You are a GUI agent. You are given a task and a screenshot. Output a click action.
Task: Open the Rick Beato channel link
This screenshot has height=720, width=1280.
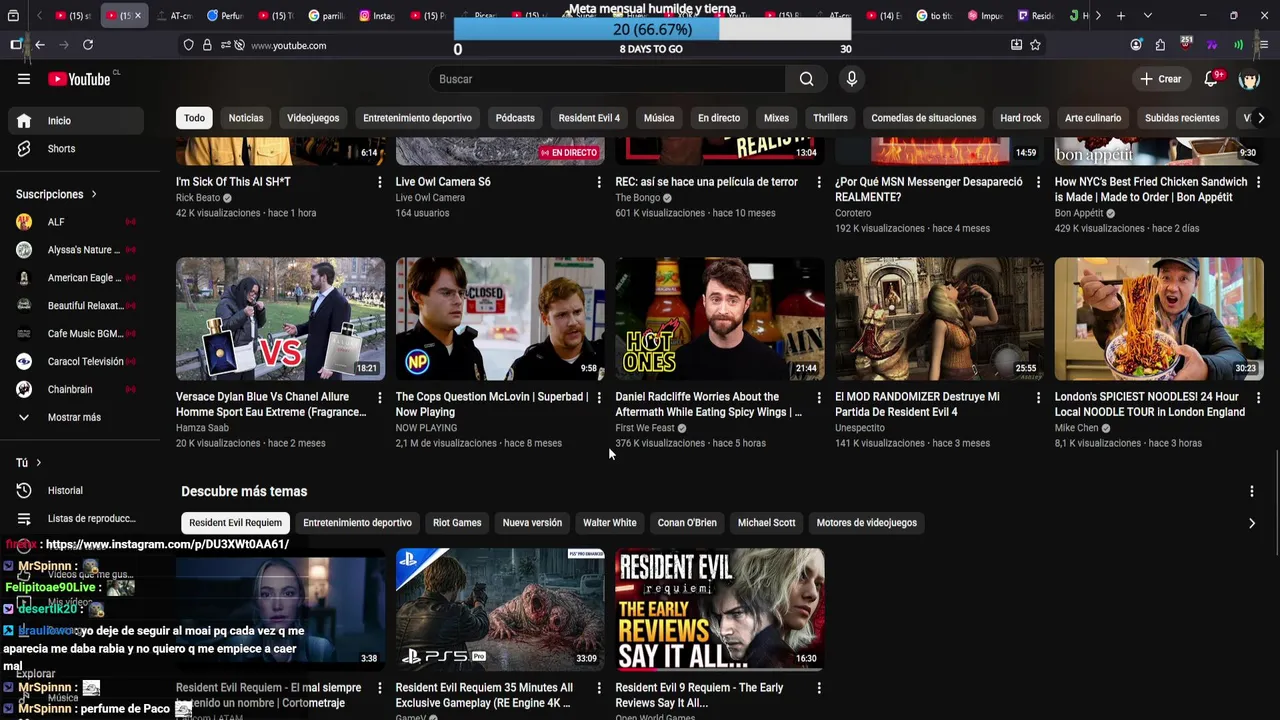point(198,198)
